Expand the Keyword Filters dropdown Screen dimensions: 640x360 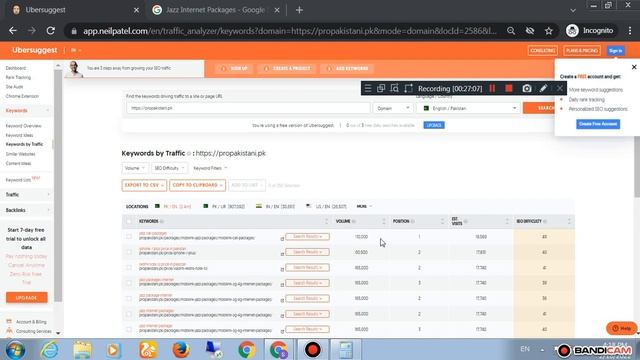210,168
